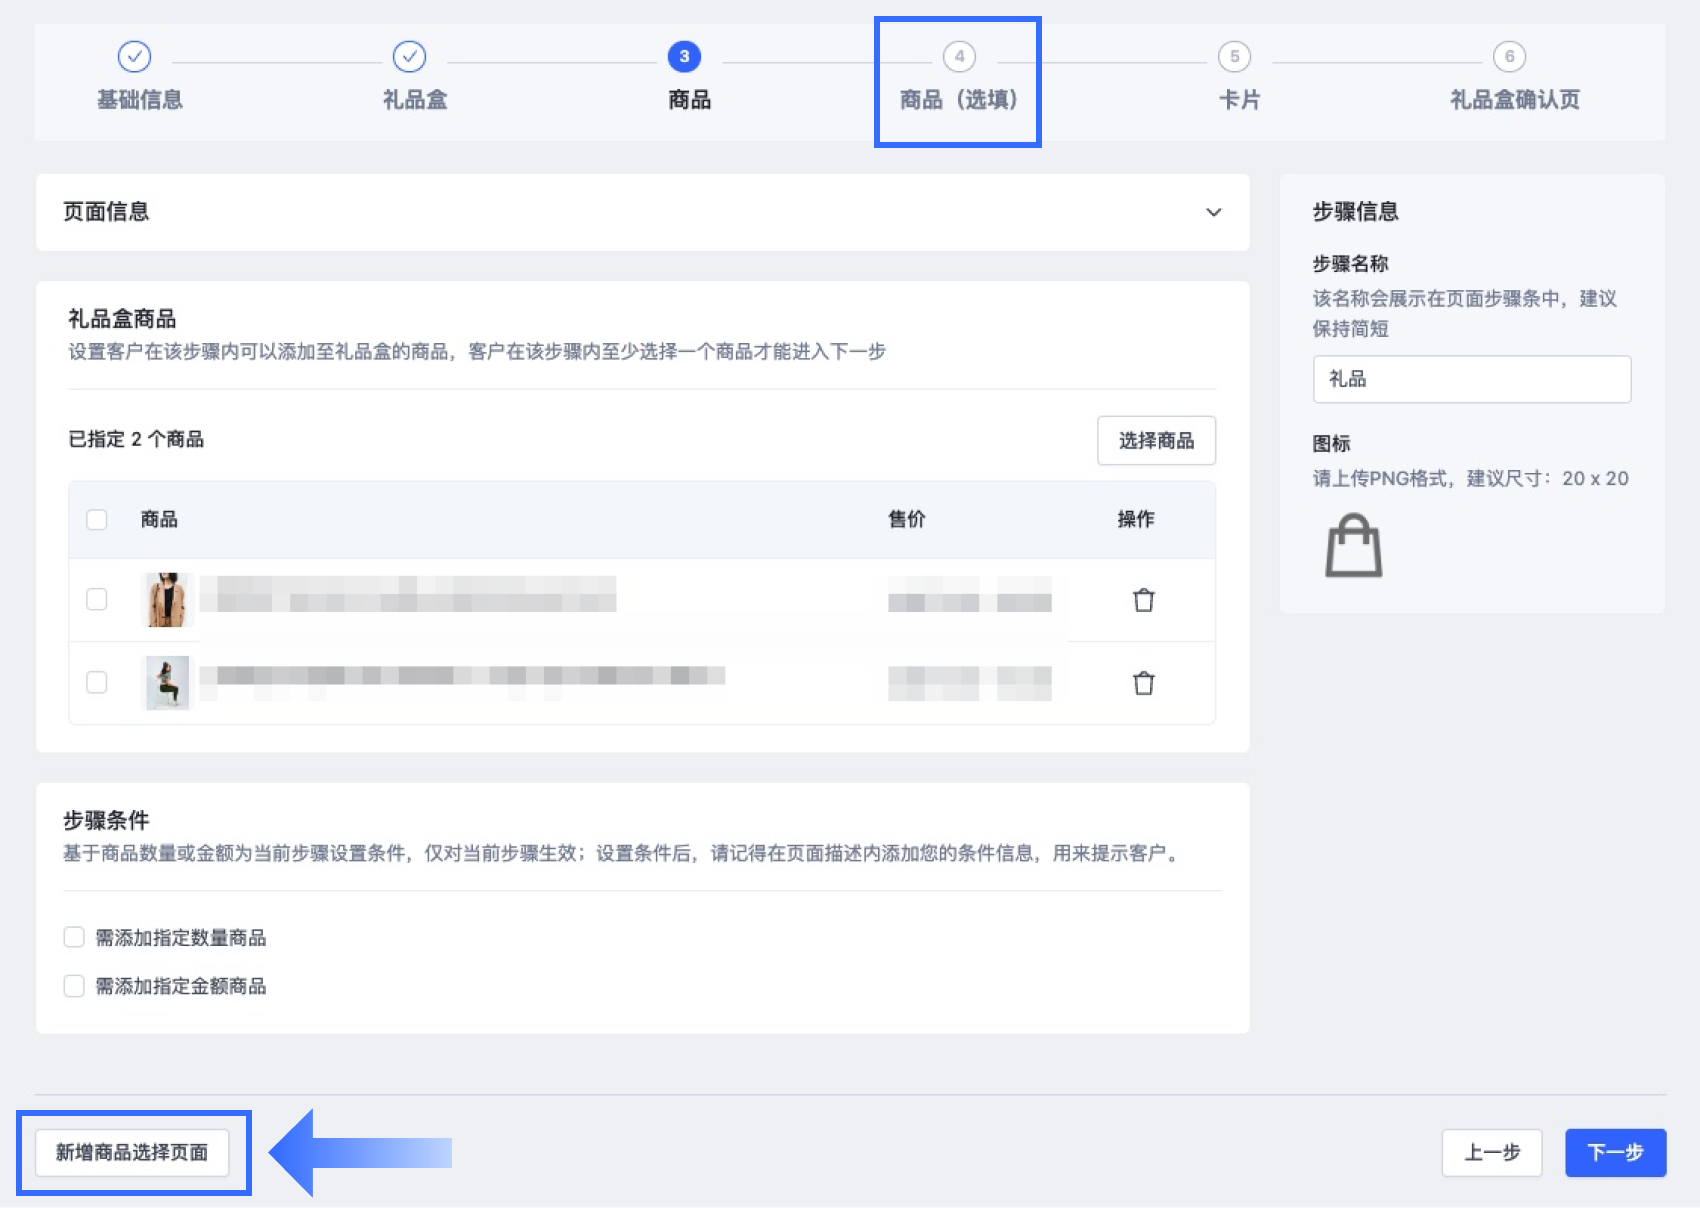
Task: Click the 页面信息 section title
Action: click(x=106, y=211)
